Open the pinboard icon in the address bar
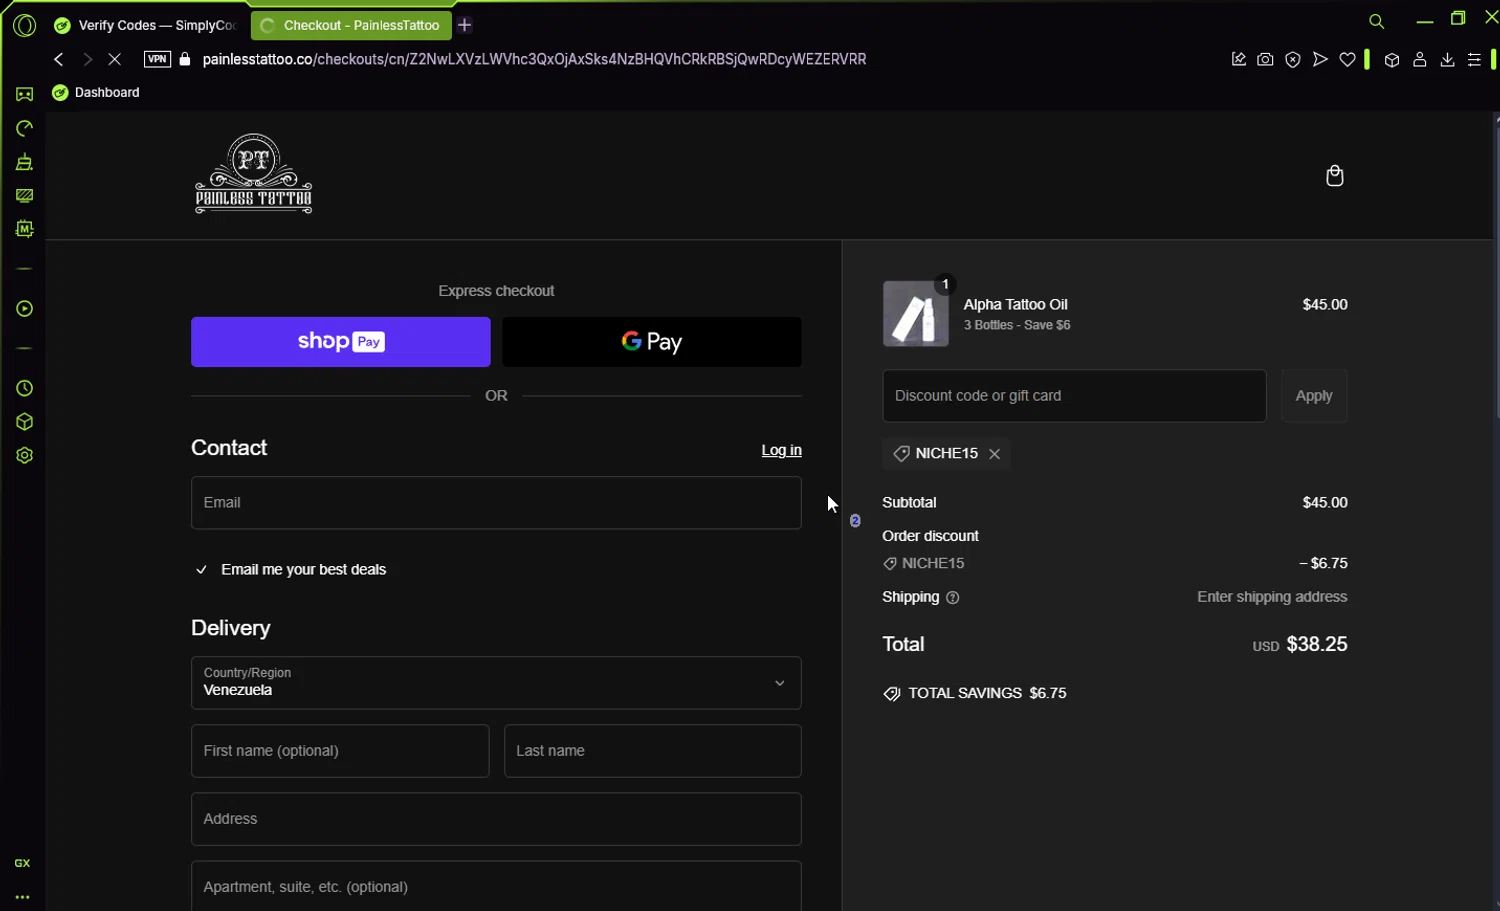Image resolution: width=1500 pixels, height=911 pixels. pos(1238,60)
